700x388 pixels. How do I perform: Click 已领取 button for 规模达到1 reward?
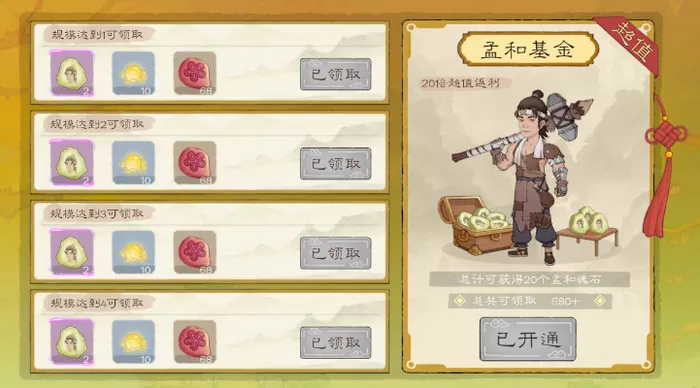pos(336,74)
